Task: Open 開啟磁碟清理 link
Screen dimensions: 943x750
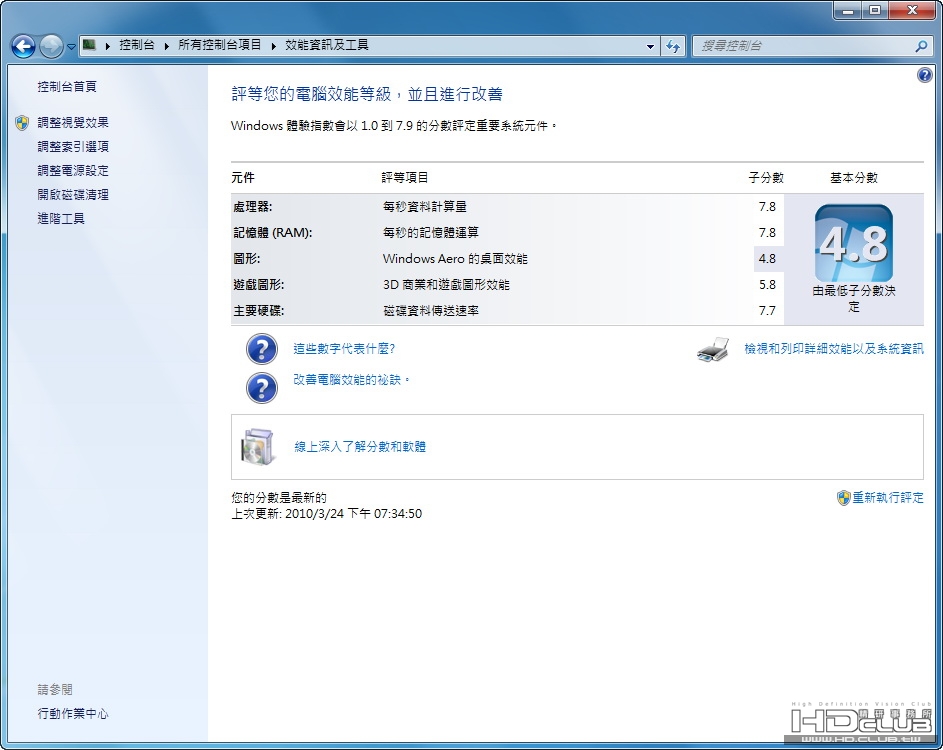Action: (x=73, y=195)
